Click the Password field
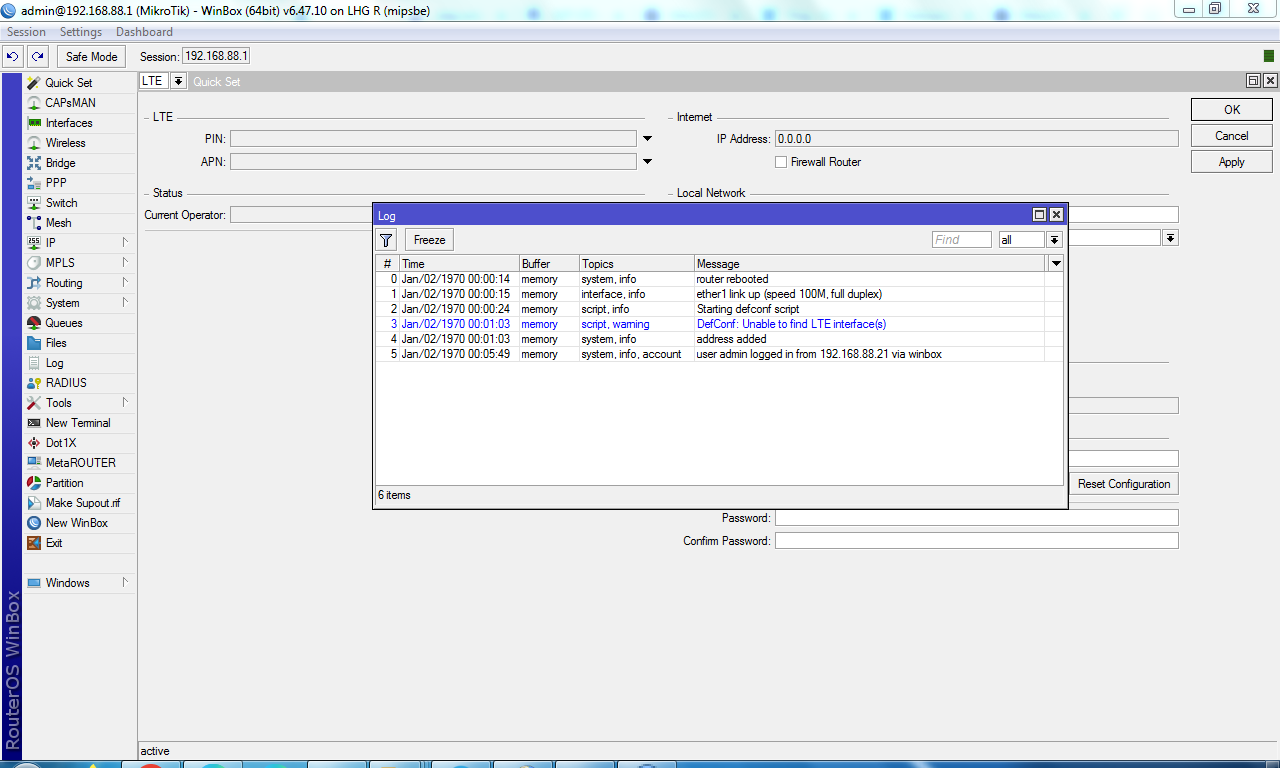Image resolution: width=1280 pixels, height=768 pixels. (977, 518)
